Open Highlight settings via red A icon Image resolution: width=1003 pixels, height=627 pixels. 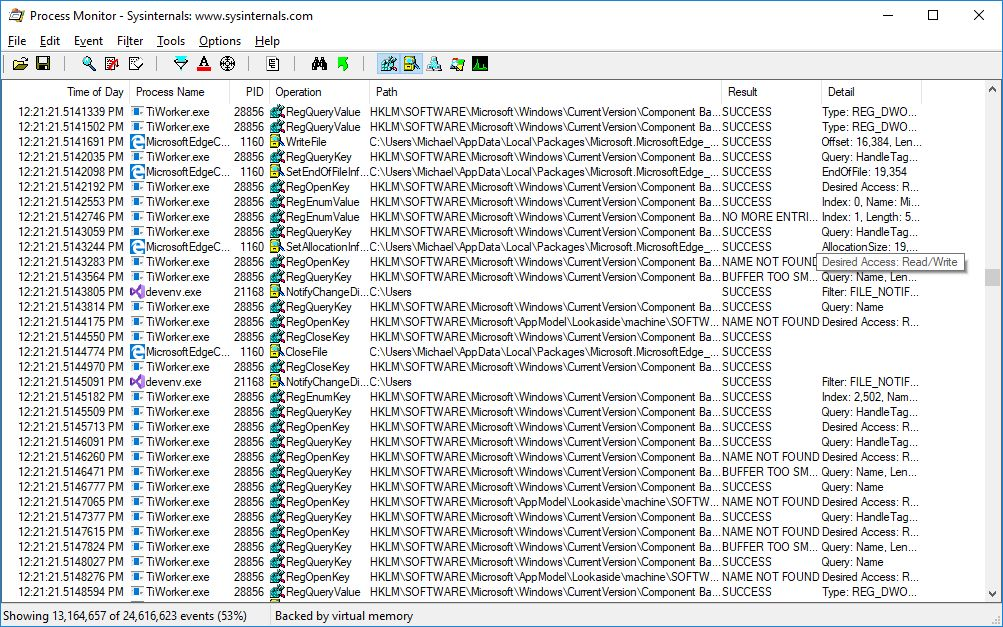[x=204, y=64]
